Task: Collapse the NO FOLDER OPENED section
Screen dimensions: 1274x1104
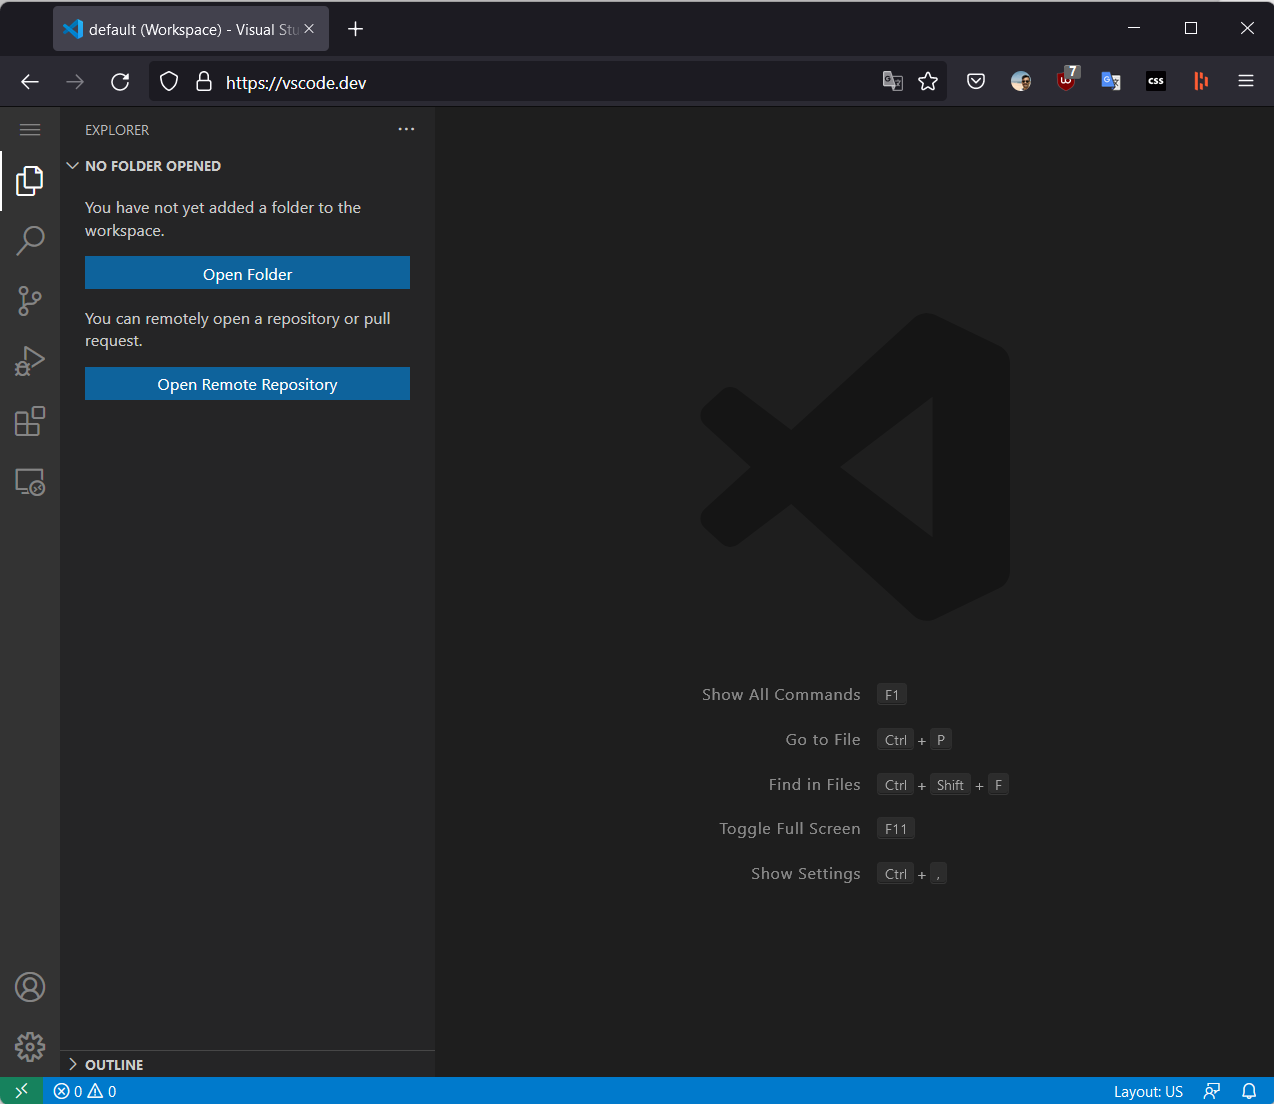Action: click(72, 165)
